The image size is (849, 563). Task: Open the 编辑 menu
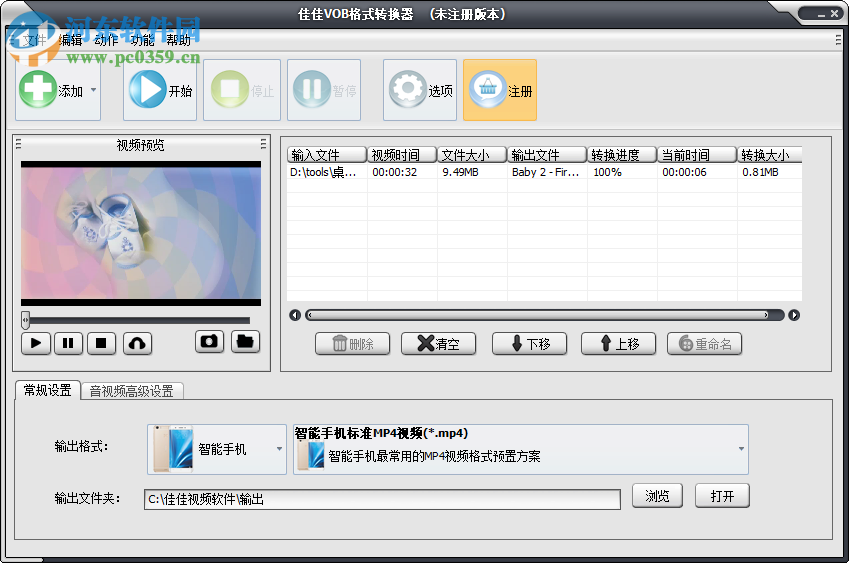(x=70, y=40)
